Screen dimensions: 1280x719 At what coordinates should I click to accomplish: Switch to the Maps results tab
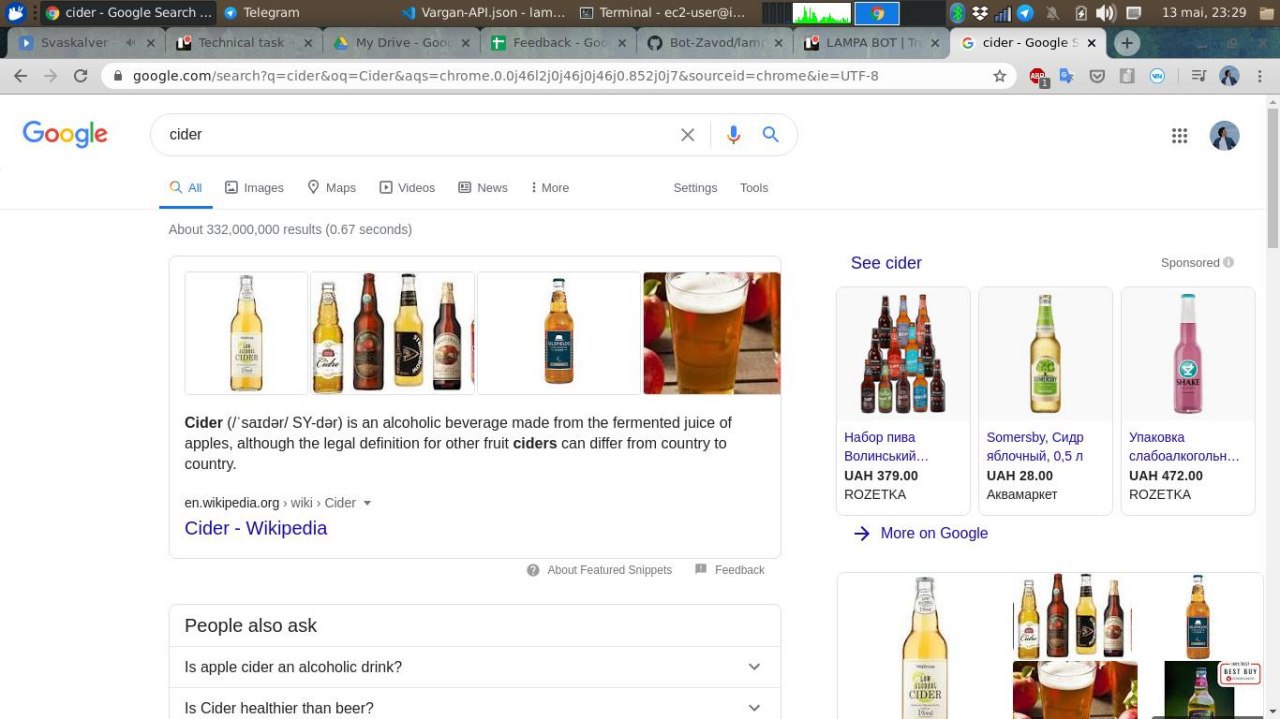(x=331, y=188)
